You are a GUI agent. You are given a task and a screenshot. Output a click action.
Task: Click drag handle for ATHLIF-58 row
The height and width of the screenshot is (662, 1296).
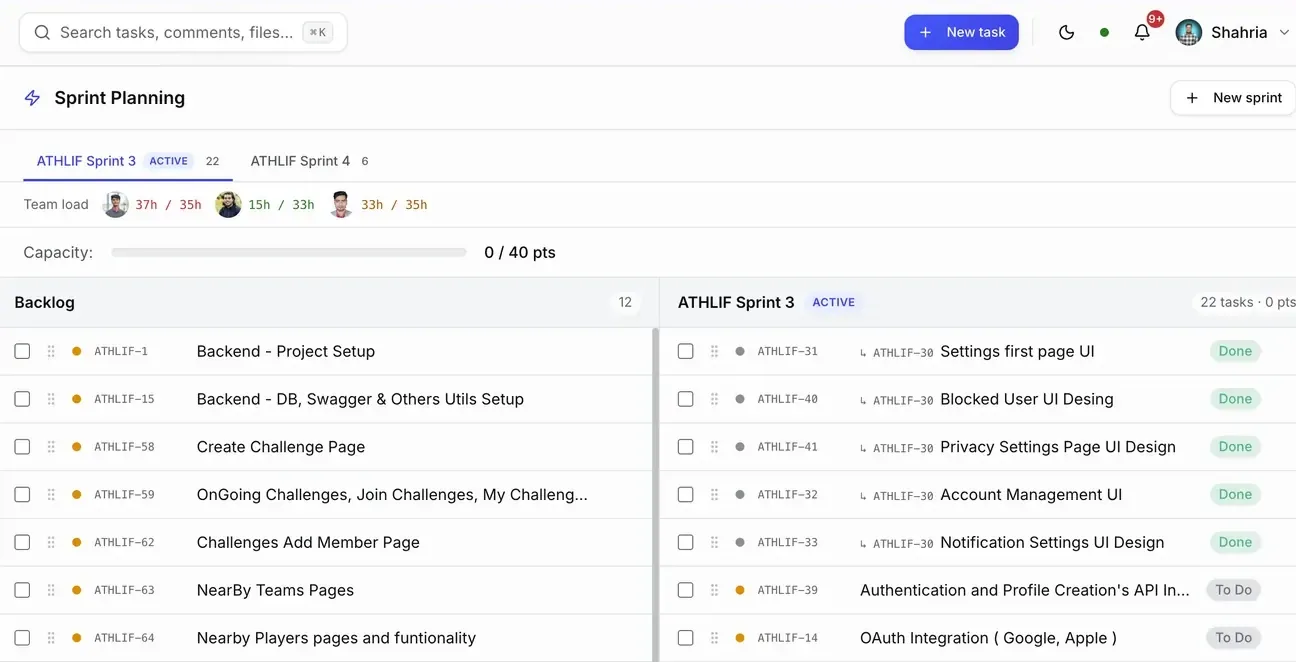[x=51, y=447]
